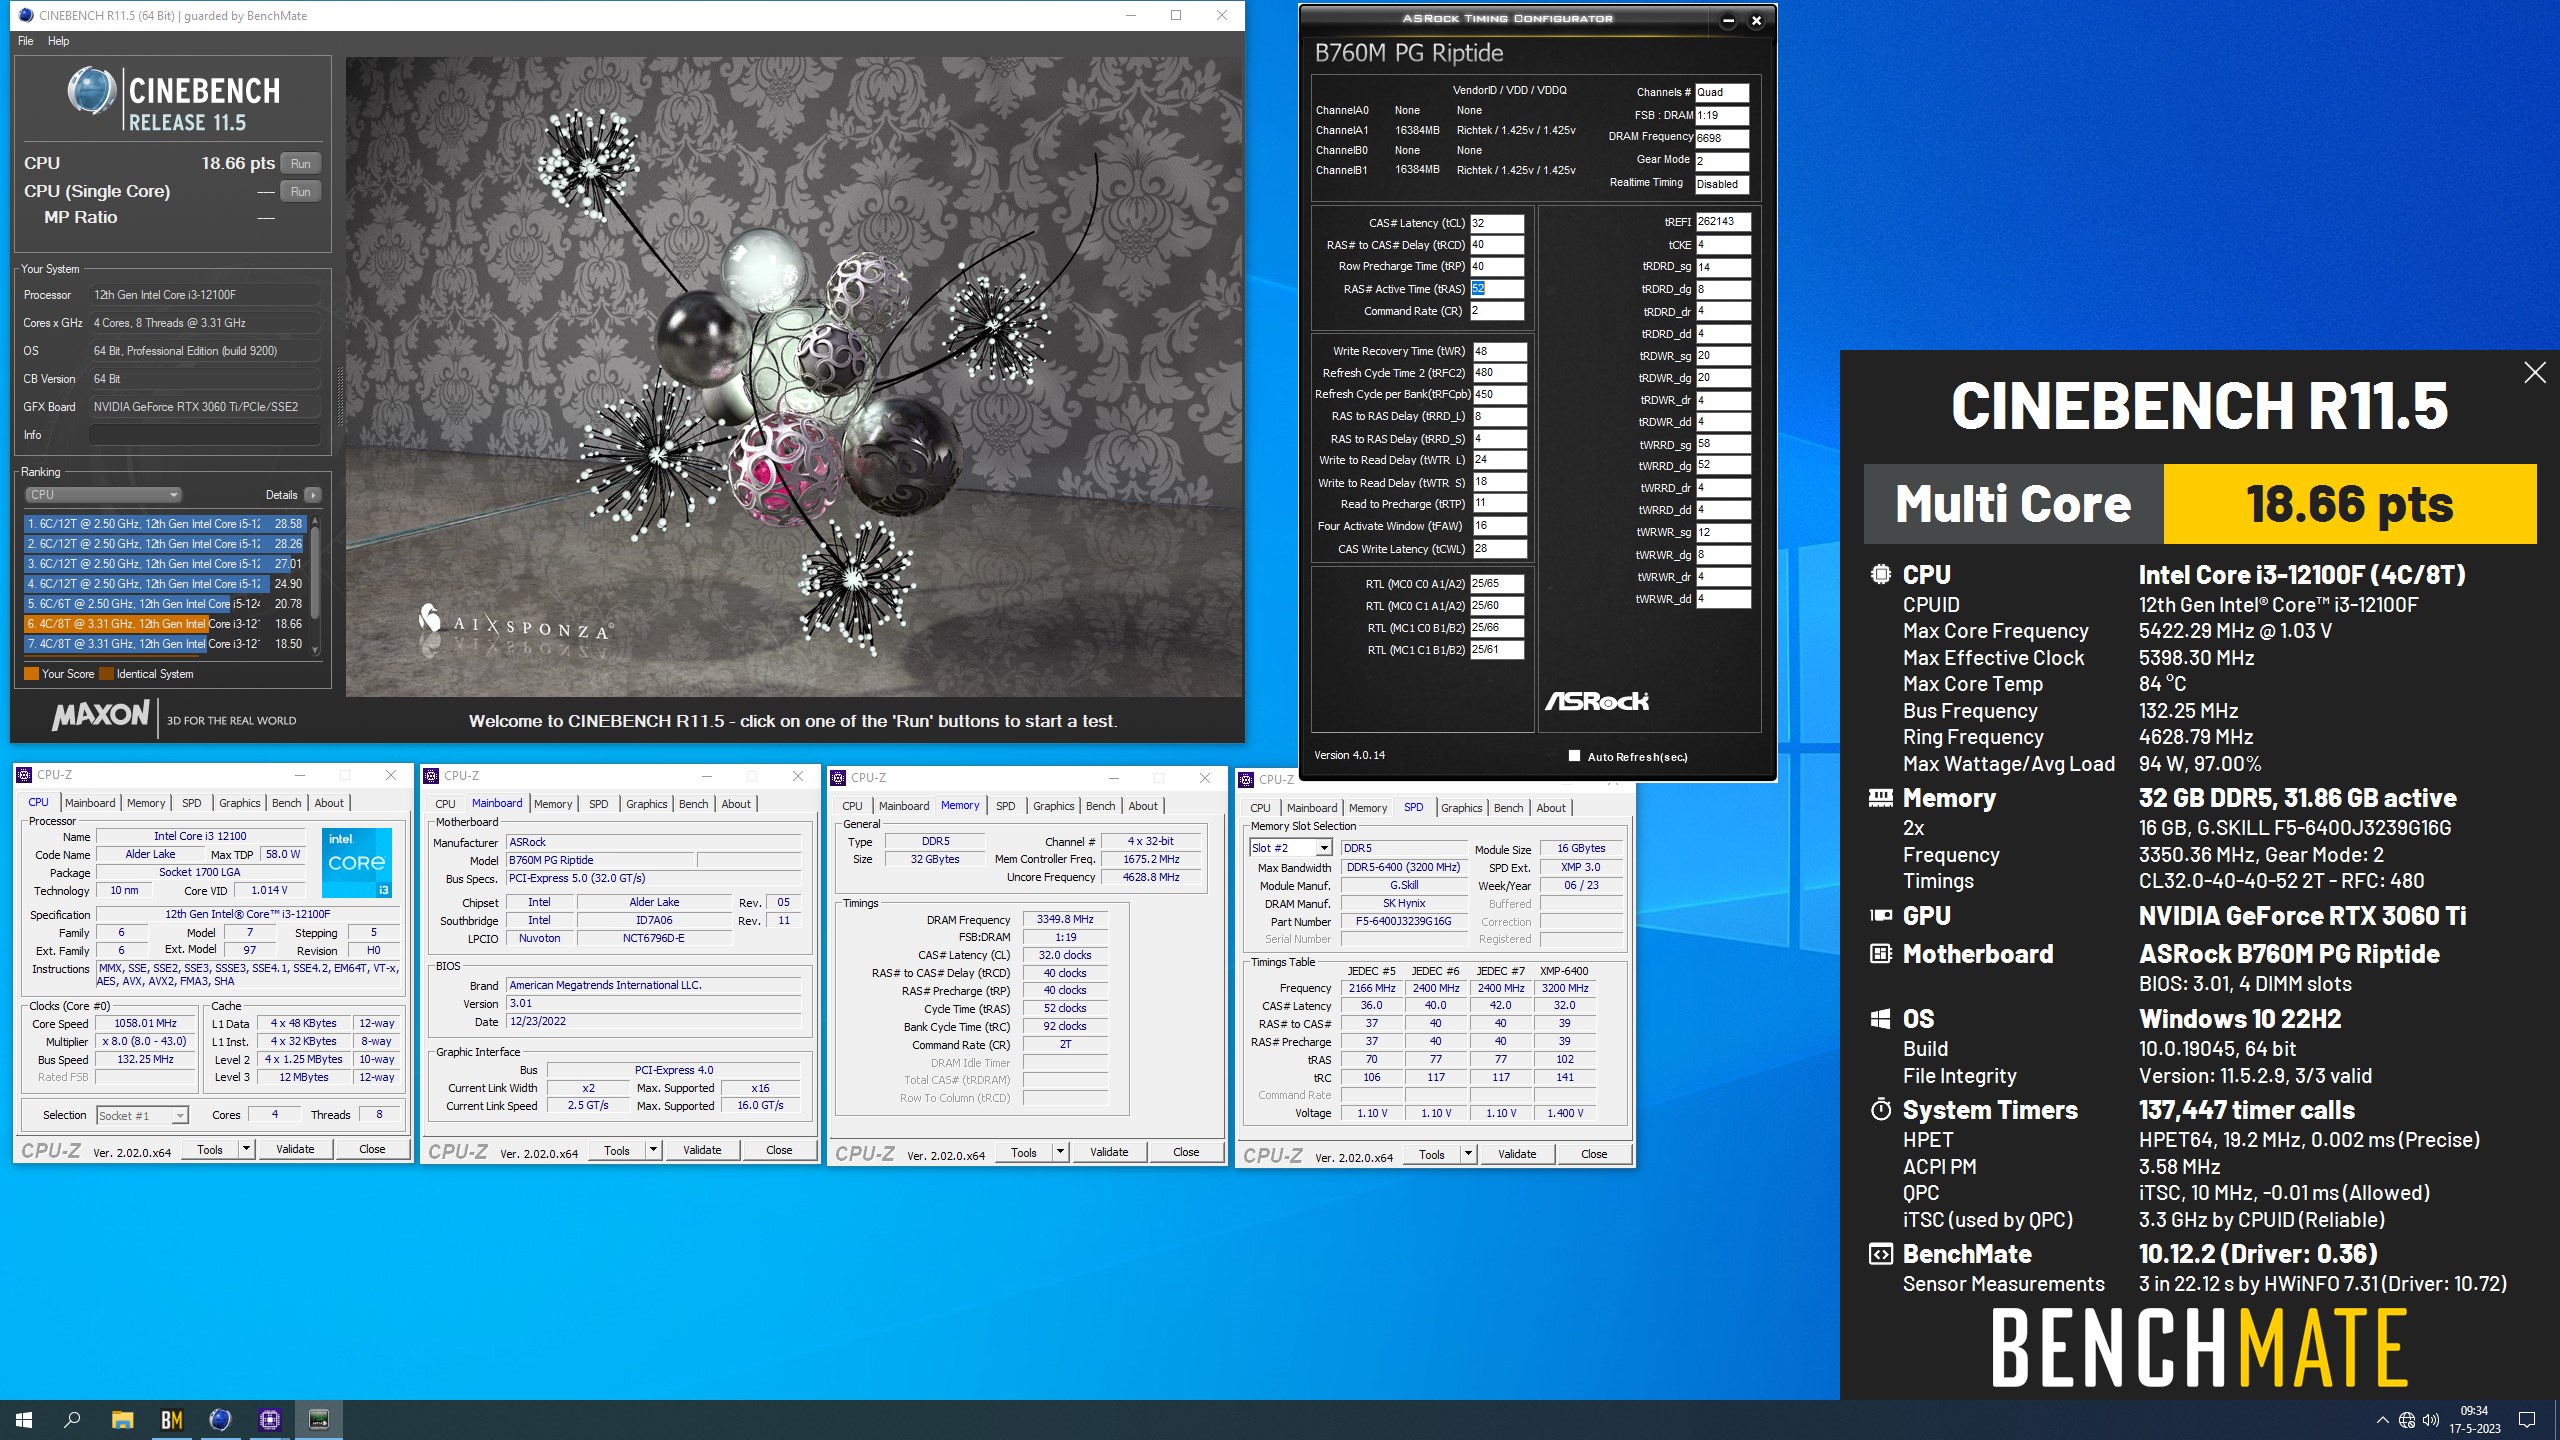Close ASRock Timing Configurator window
The width and height of the screenshot is (2560, 1440).
[x=1756, y=20]
